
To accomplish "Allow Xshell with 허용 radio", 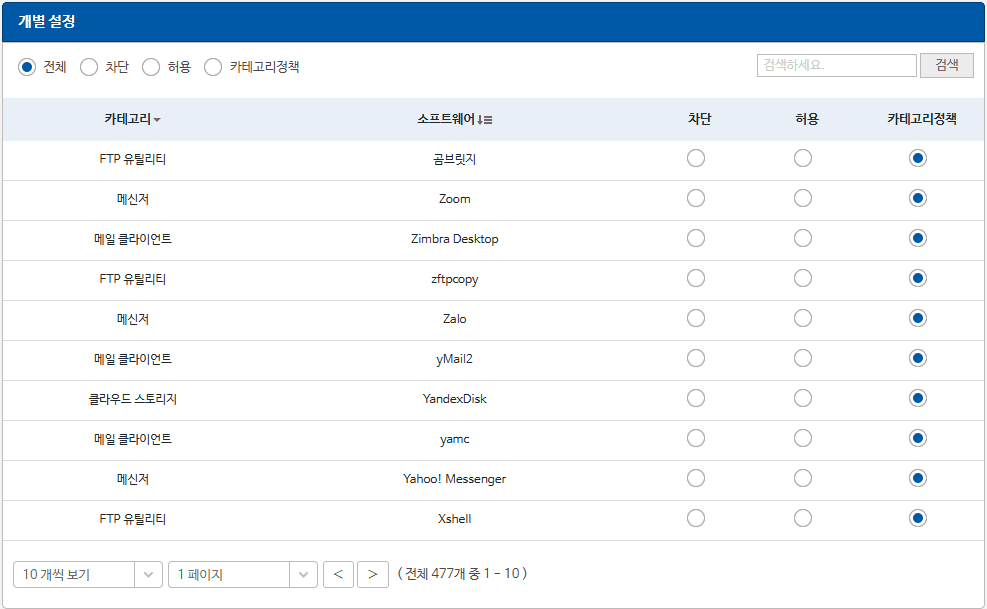I will coord(803,518).
